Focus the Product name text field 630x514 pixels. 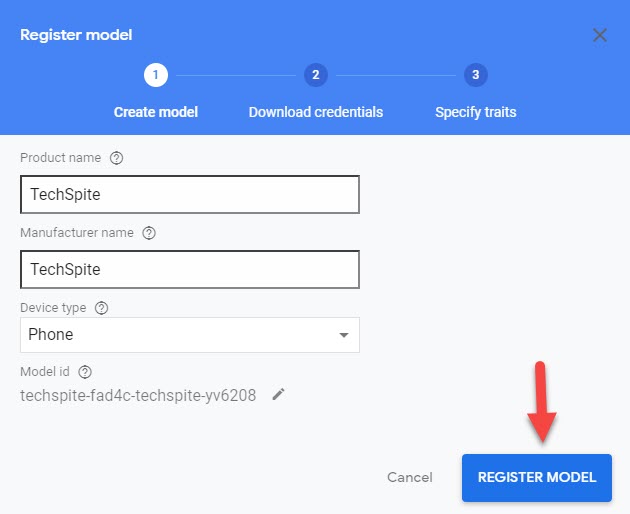click(190, 195)
